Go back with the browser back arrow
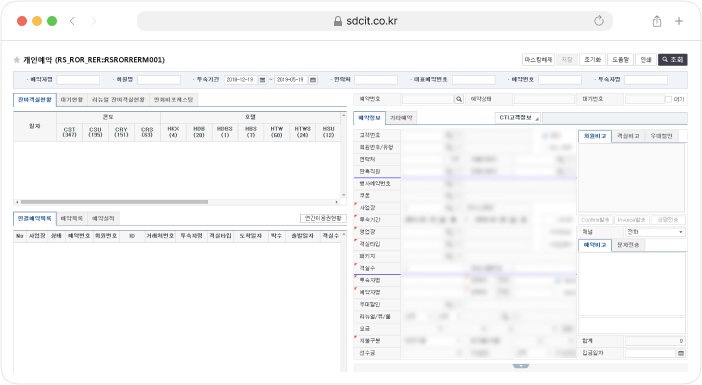The height and width of the screenshot is (385, 702). pyautogui.click(x=72, y=21)
